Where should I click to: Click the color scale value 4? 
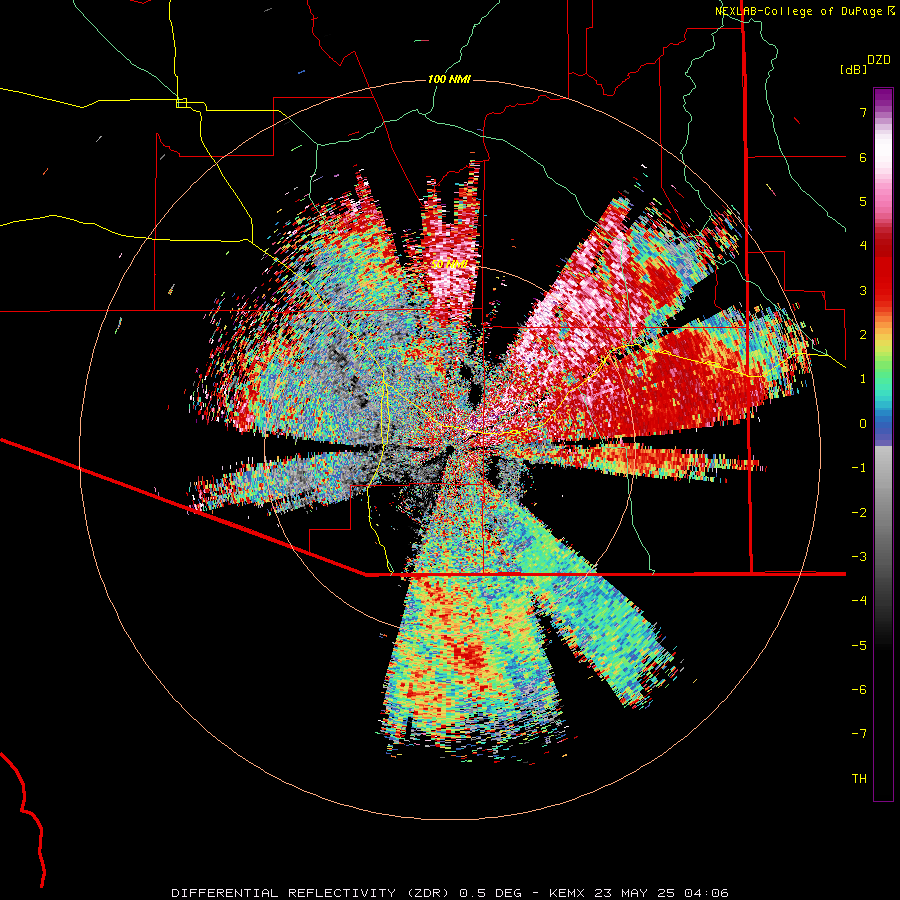click(863, 246)
